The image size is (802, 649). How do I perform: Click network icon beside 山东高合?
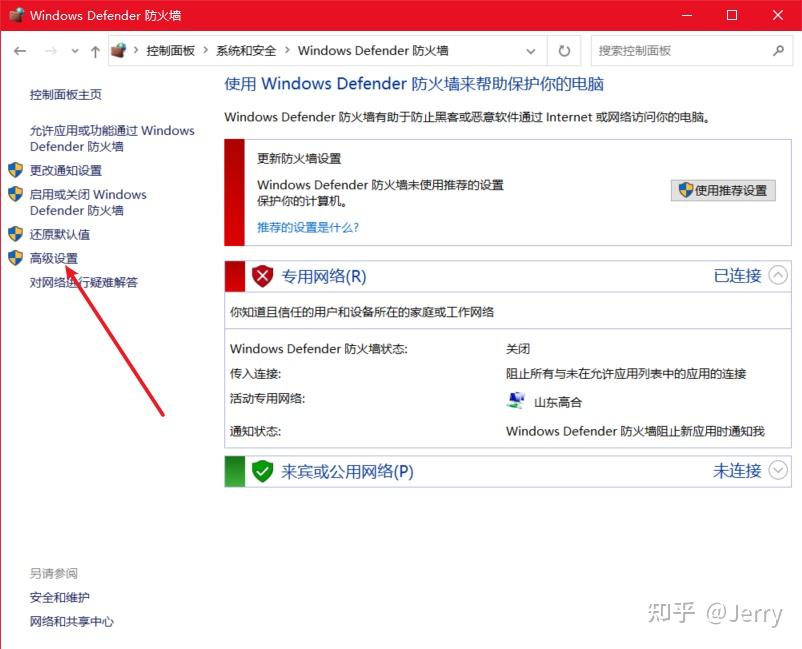pos(516,400)
